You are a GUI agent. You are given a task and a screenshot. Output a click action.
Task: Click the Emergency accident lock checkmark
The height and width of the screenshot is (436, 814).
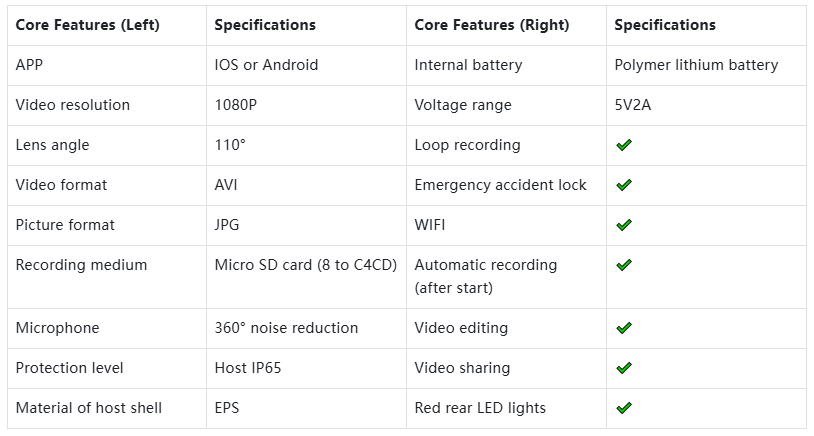624,185
